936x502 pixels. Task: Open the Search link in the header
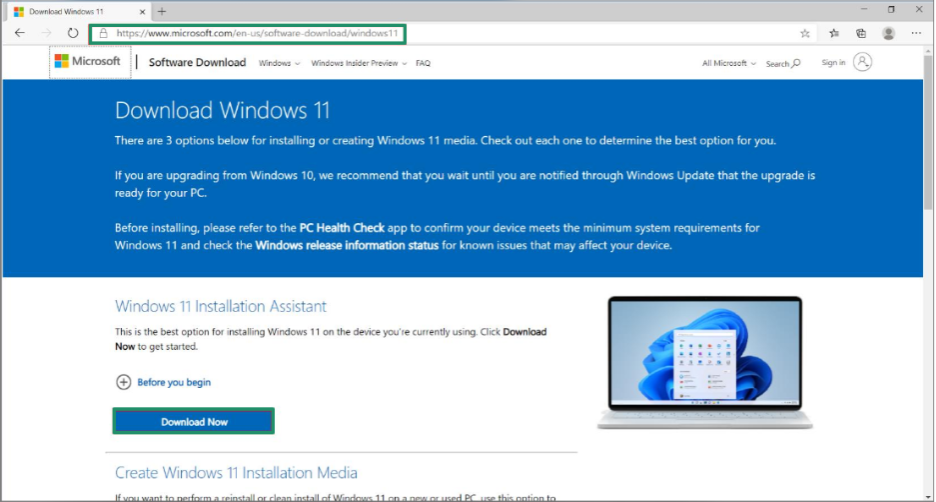pos(782,63)
